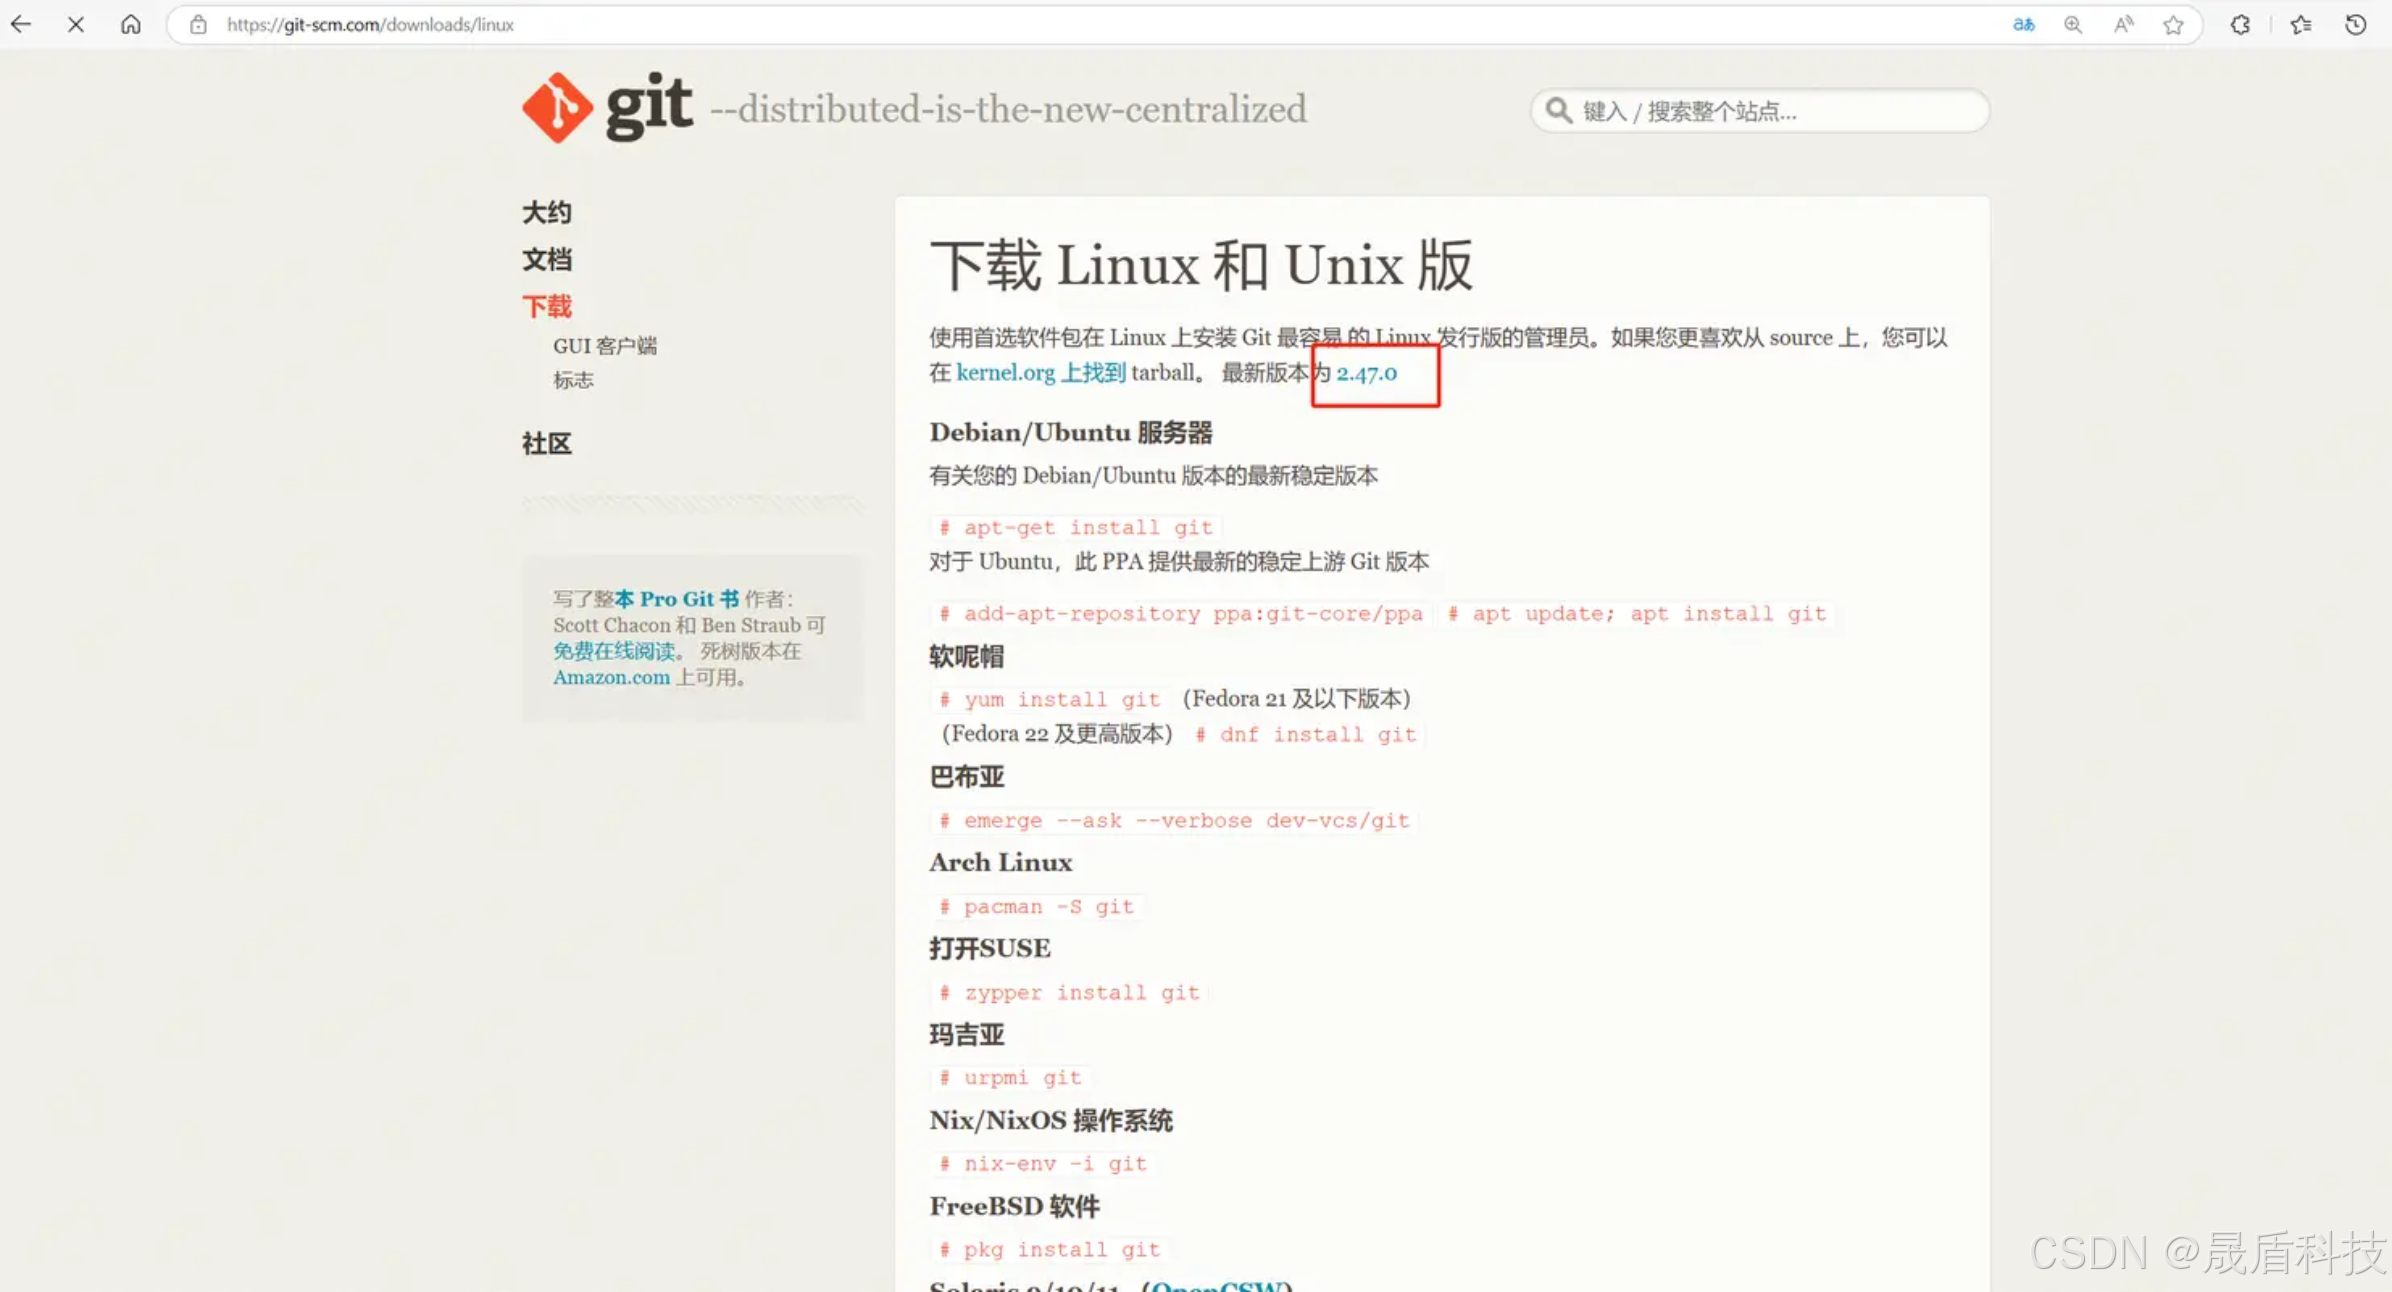Image resolution: width=2392 pixels, height=1292 pixels.
Task: Go to browser home page icon
Action: tap(131, 24)
